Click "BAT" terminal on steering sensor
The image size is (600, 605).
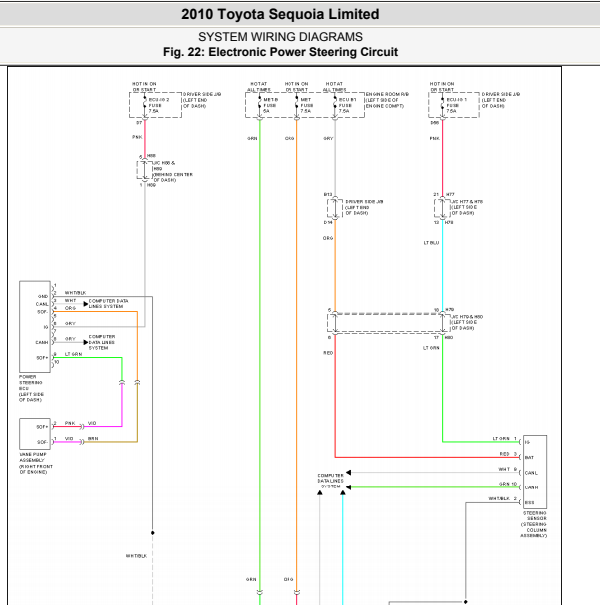[x=529, y=457]
